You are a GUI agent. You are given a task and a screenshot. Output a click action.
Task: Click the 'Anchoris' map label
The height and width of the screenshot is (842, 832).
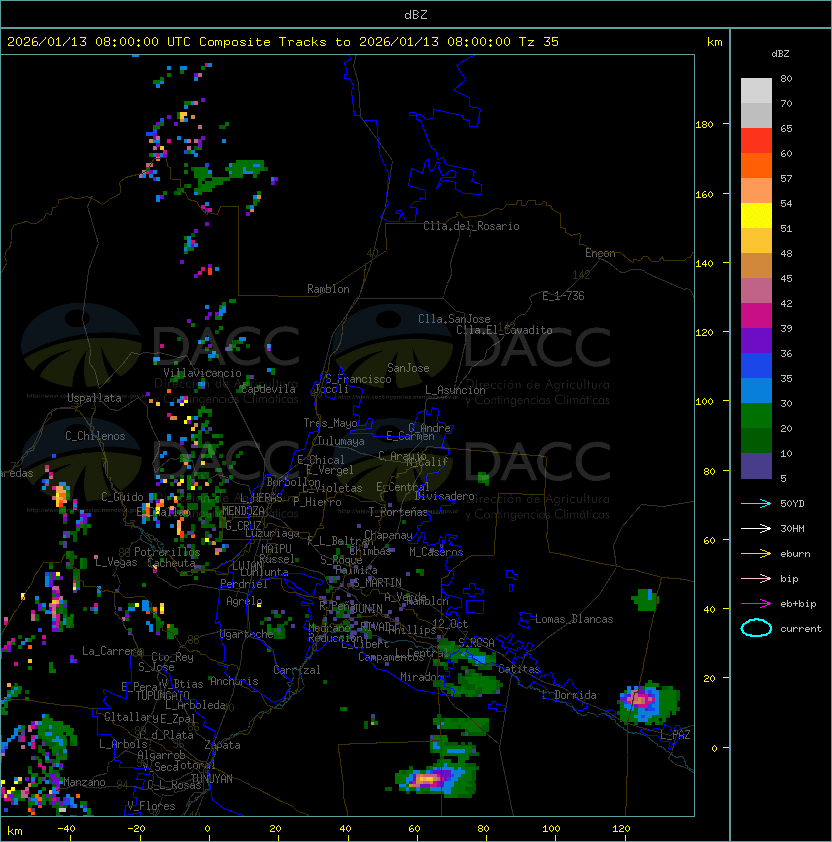[234, 681]
